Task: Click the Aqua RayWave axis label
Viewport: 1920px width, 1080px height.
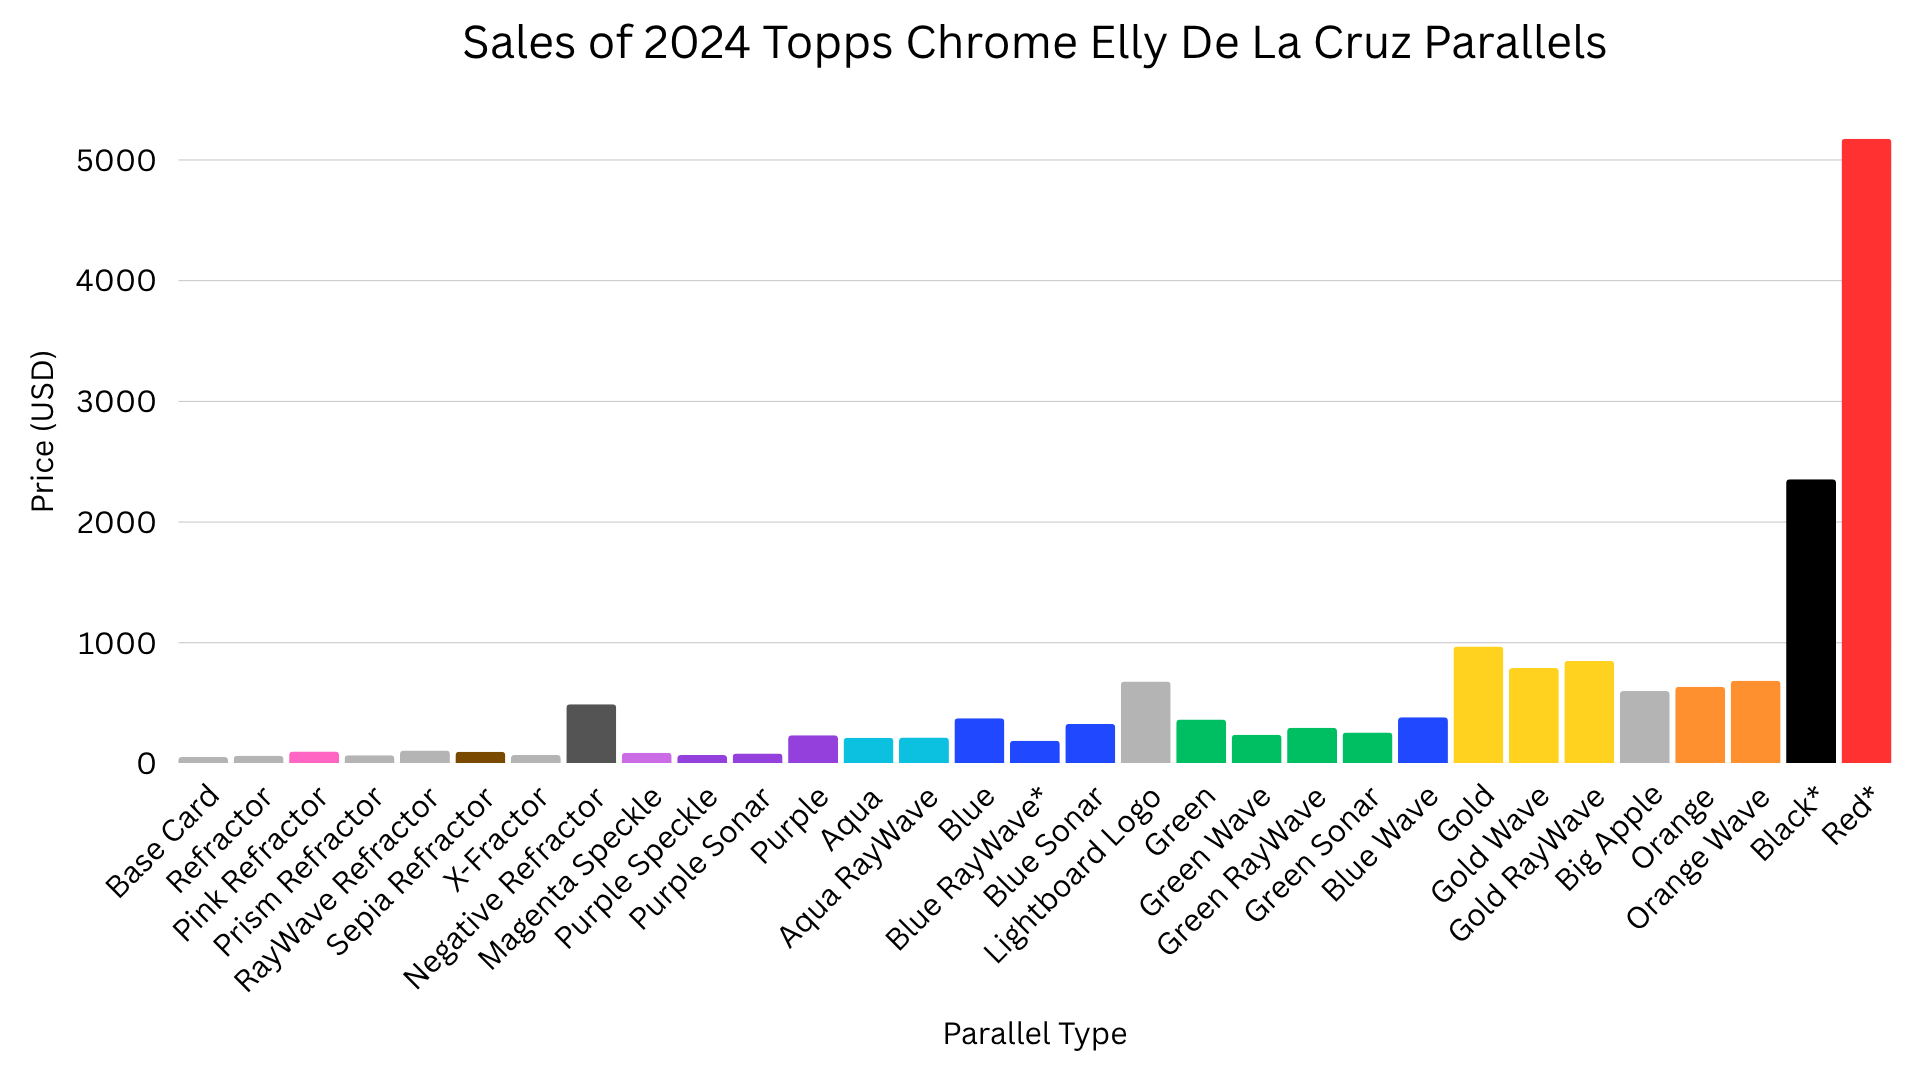Action: pyautogui.click(x=859, y=867)
